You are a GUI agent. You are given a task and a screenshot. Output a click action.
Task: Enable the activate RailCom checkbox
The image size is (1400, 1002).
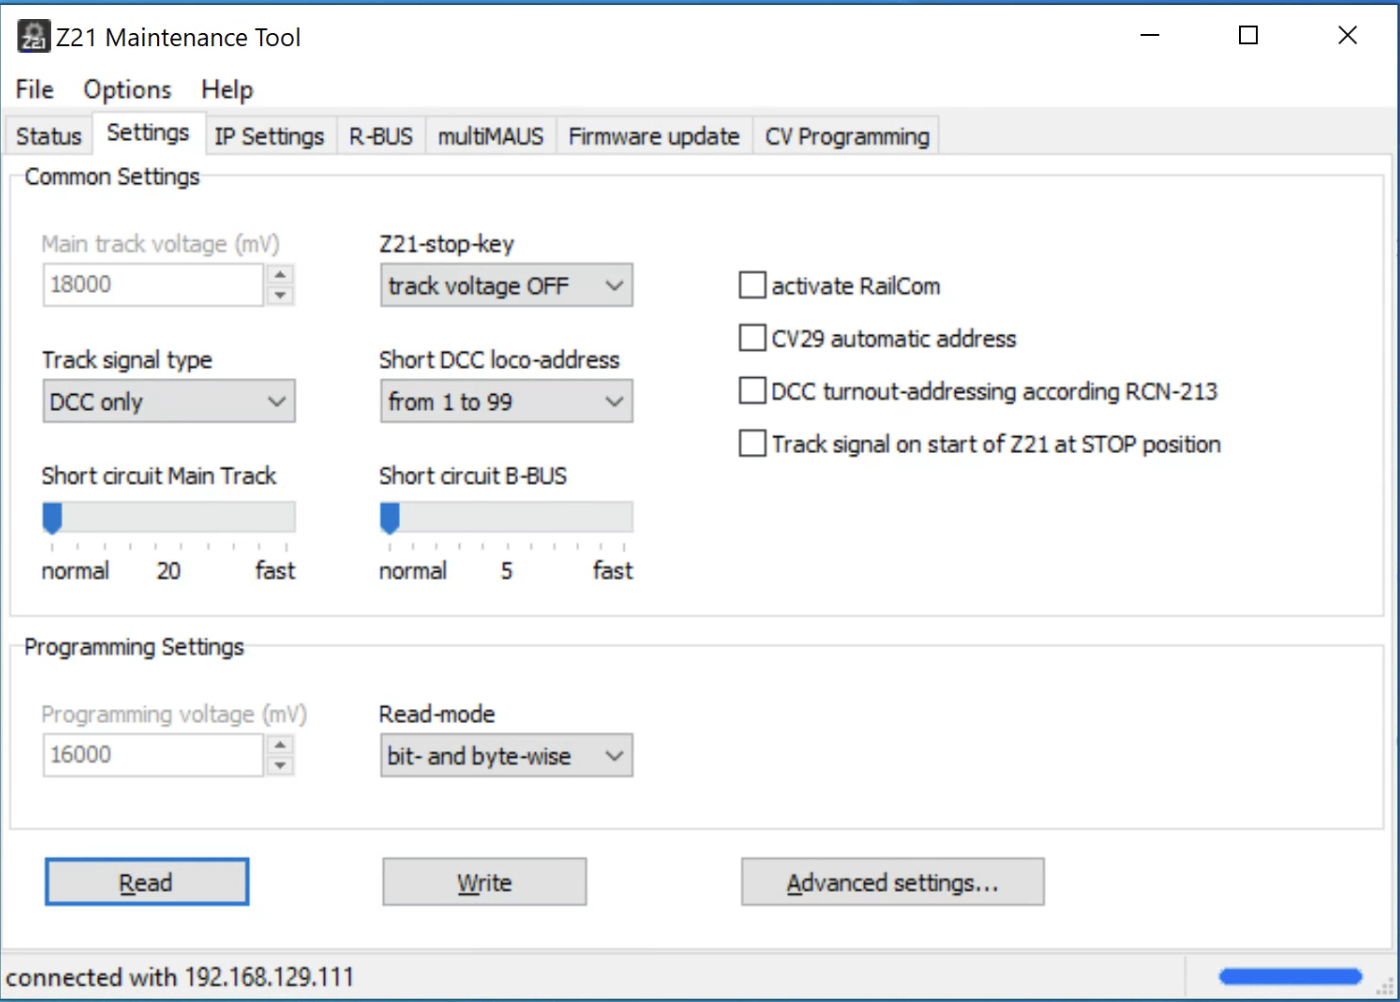click(x=752, y=286)
